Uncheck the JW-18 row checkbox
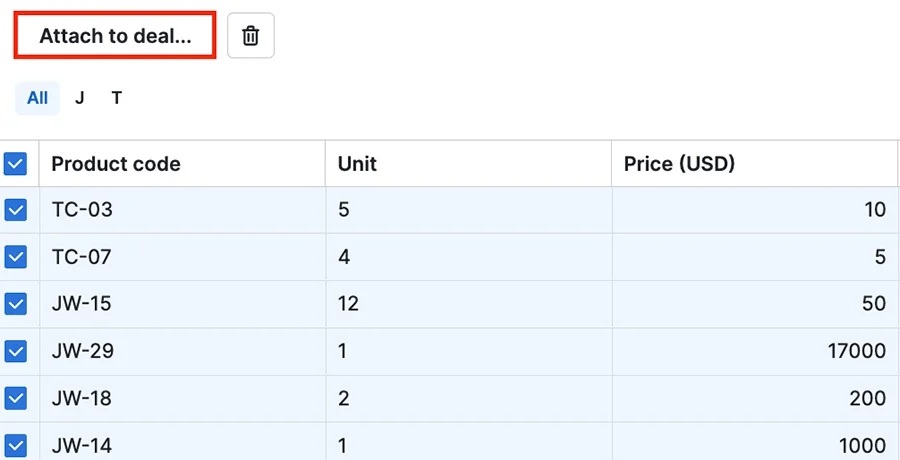The height and width of the screenshot is (460, 900). coord(15,398)
